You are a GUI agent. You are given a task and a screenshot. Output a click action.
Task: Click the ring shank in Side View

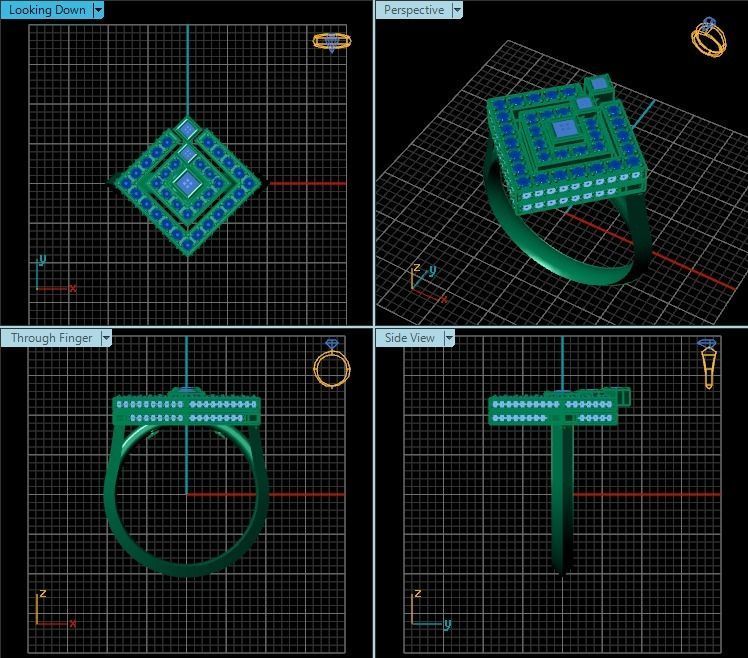tap(562, 499)
